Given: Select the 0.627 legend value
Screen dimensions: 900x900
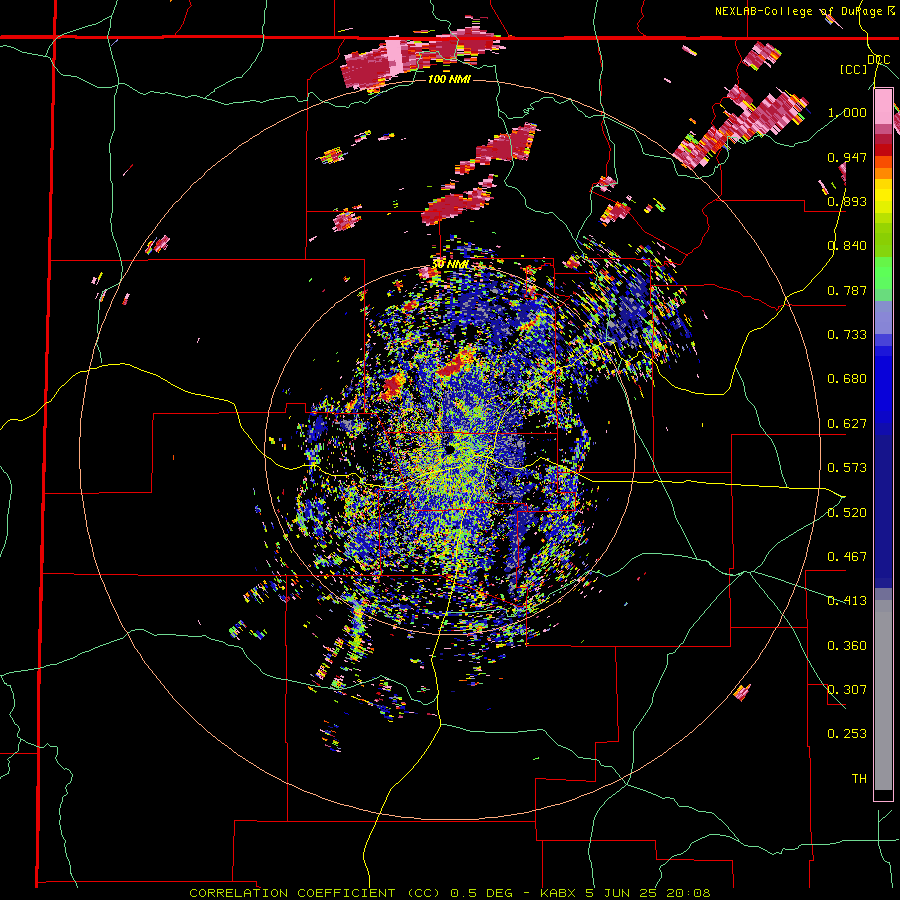Looking at the screenshot, I should [847, 424].
